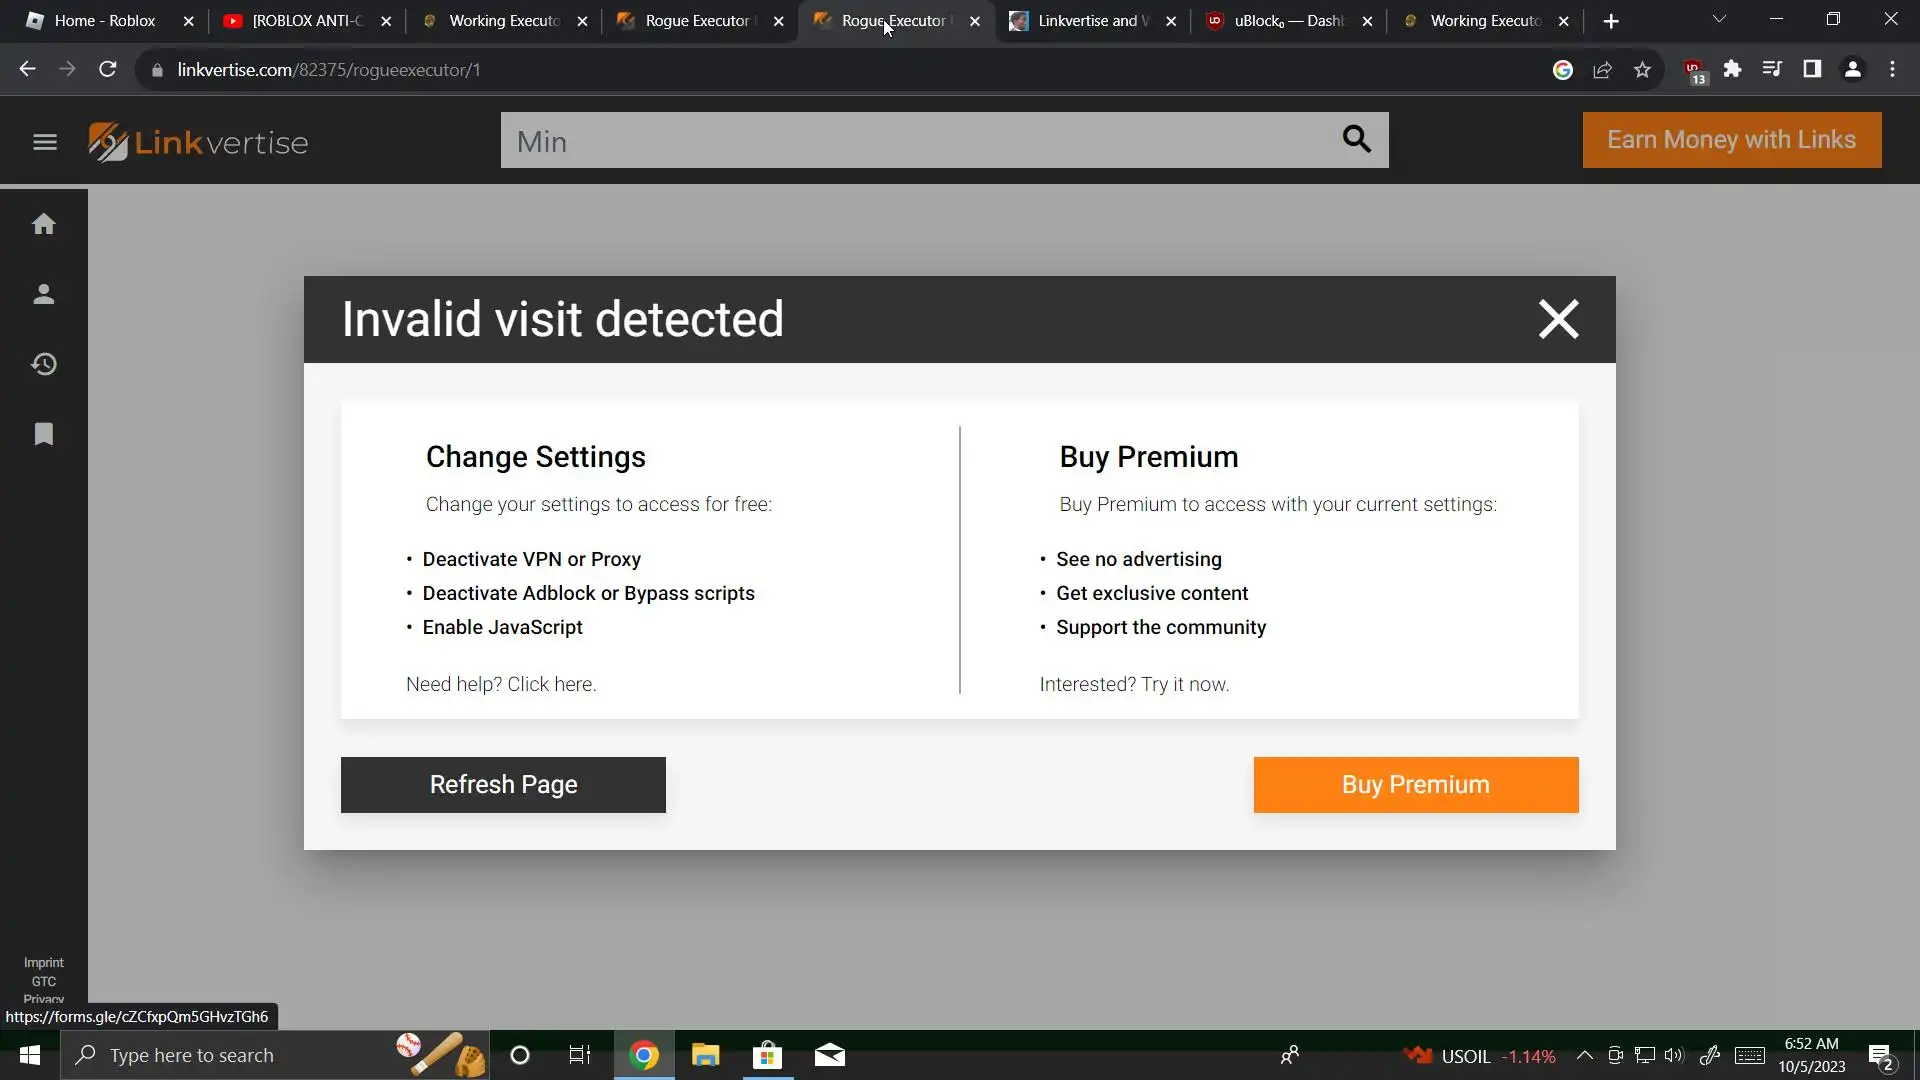Open the sidebar history icon

click(x=44, y=364)
